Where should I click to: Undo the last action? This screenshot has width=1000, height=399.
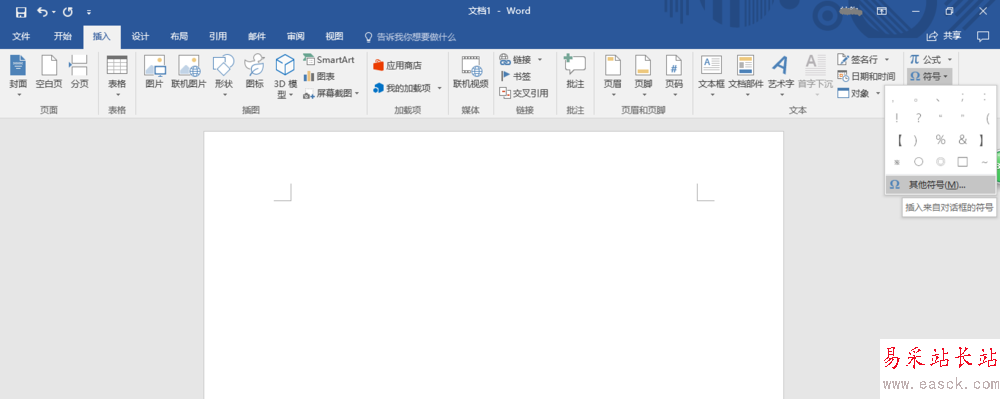click(43, 11)
